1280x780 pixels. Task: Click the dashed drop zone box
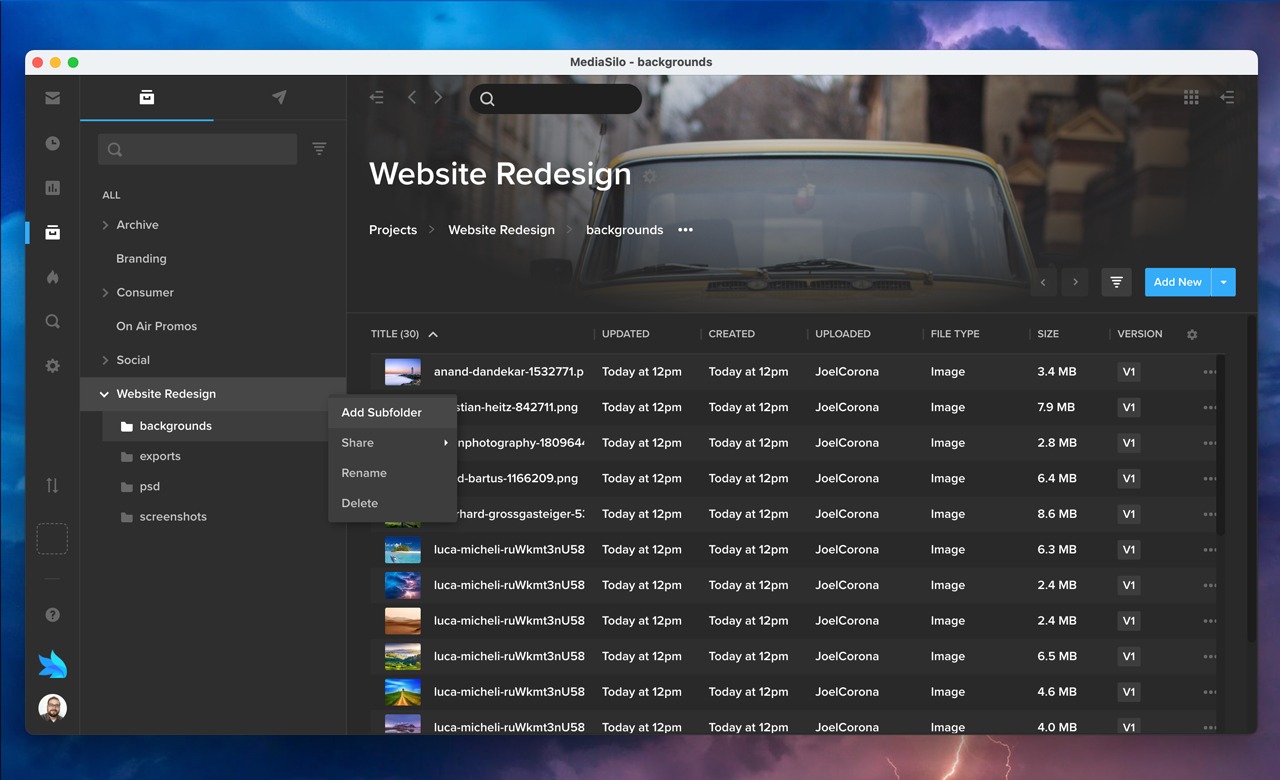tap(52, 539)
